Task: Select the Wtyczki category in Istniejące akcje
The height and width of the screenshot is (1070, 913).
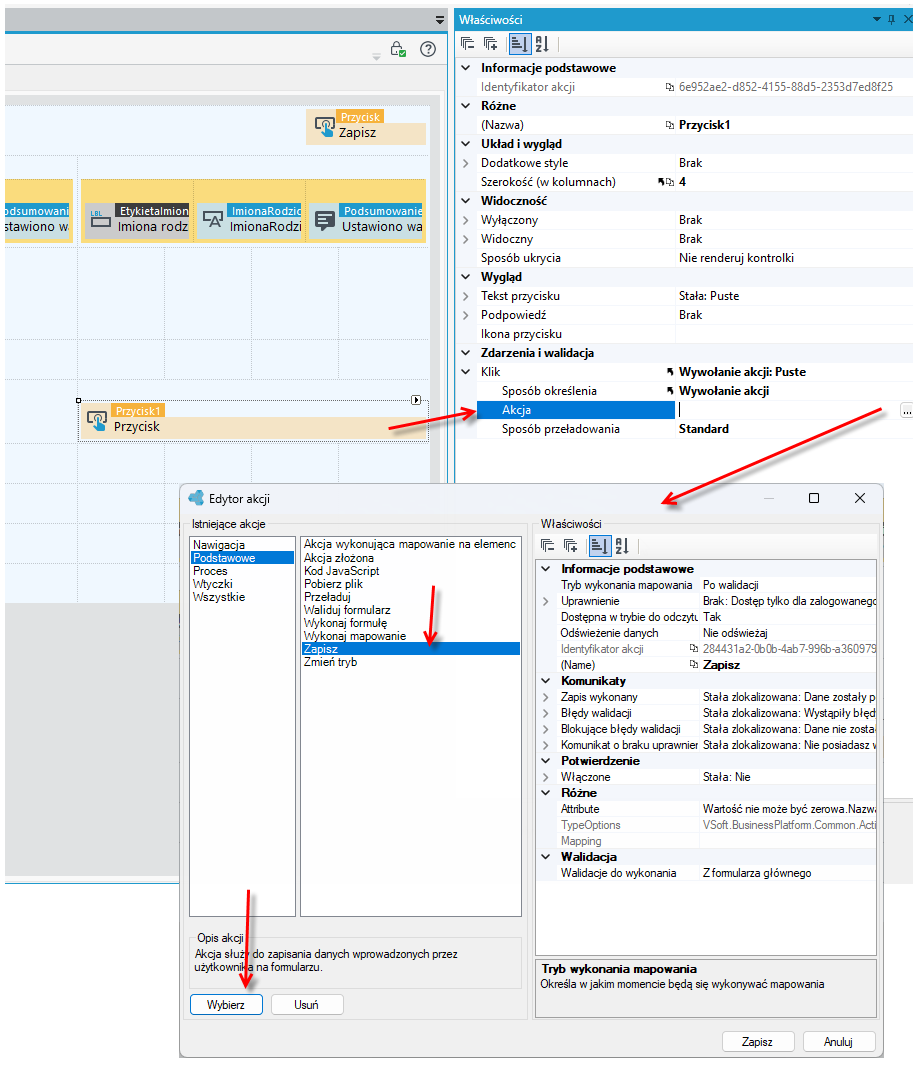Action: 213,583
